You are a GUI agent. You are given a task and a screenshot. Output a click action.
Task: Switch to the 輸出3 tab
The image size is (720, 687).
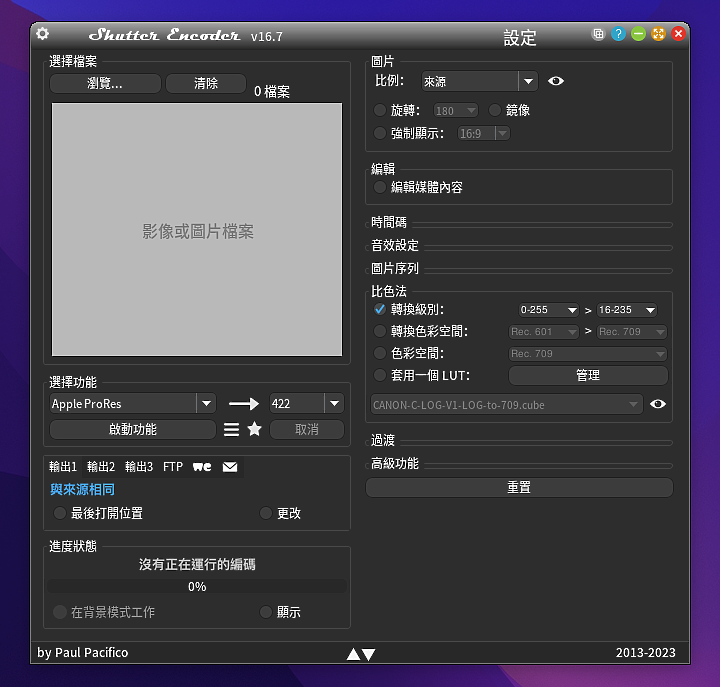point(139,467)
